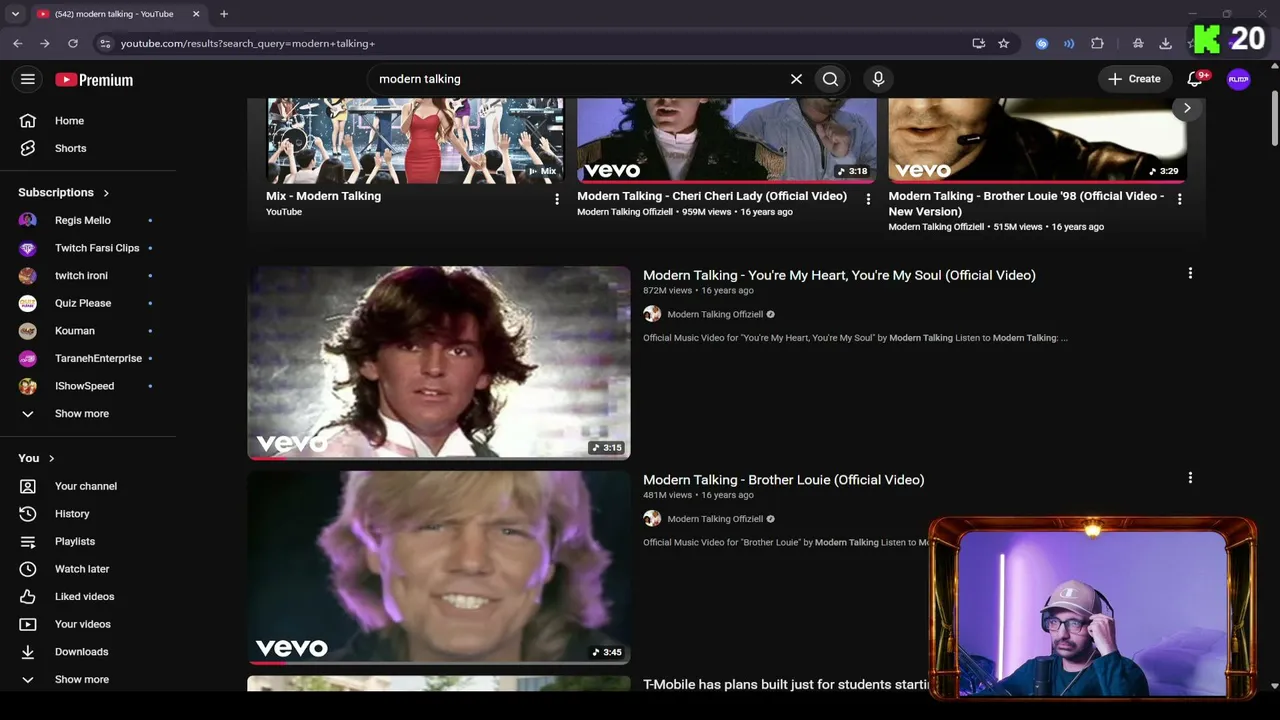Expand the You section chevron

51,459
